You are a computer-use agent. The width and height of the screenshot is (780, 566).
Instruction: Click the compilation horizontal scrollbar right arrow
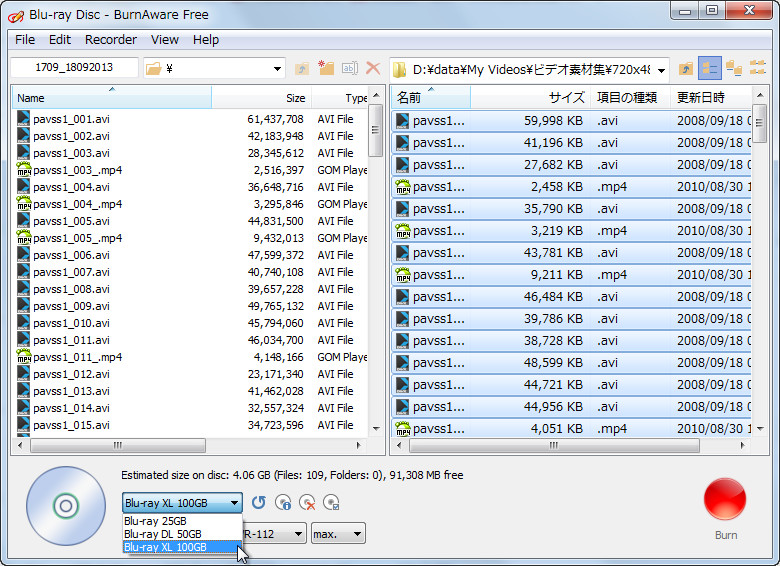358,445
